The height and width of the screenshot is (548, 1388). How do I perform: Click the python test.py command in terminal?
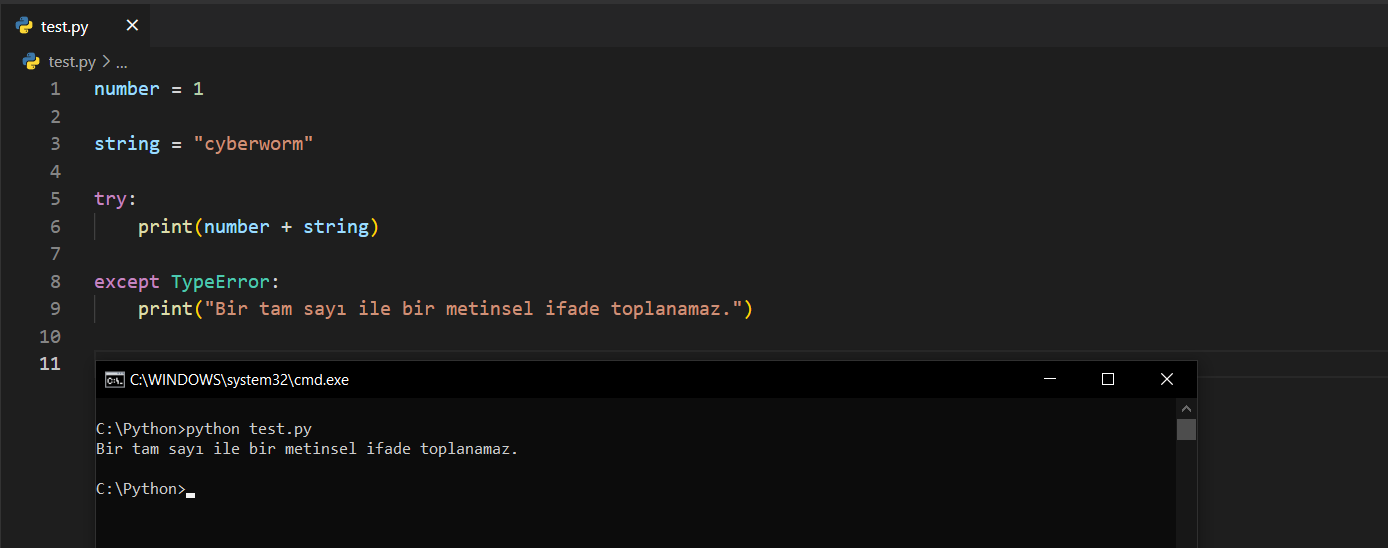(x=249, y=429)
